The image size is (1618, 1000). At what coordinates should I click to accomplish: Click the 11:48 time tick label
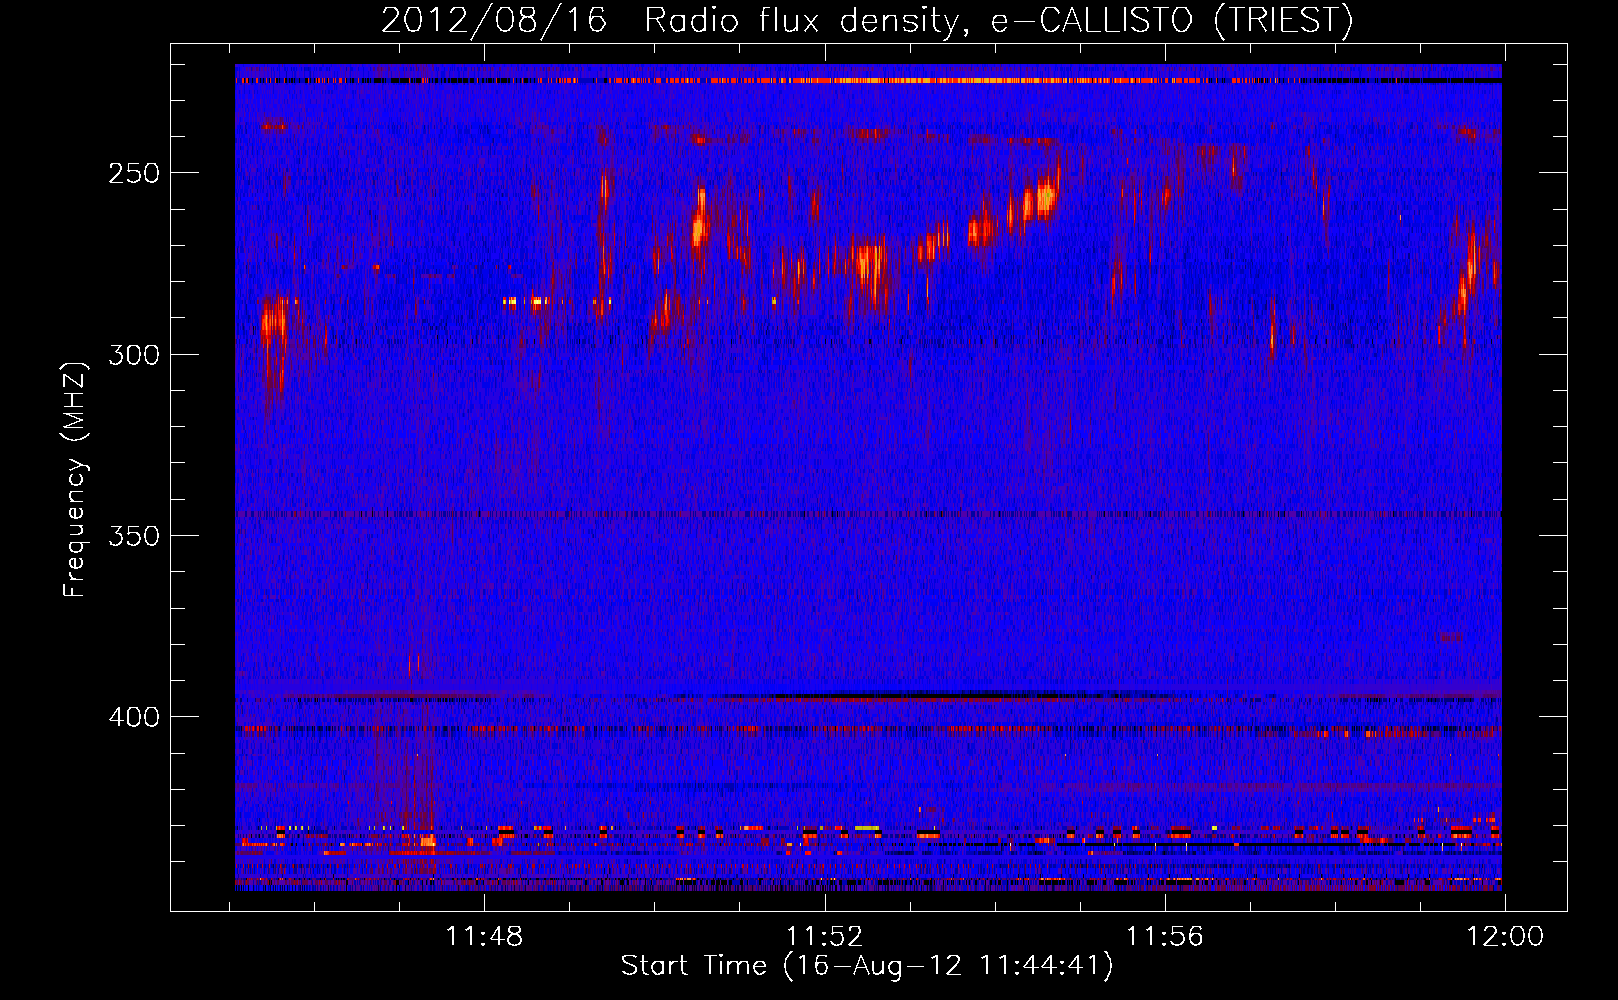(x=484, y=937)
